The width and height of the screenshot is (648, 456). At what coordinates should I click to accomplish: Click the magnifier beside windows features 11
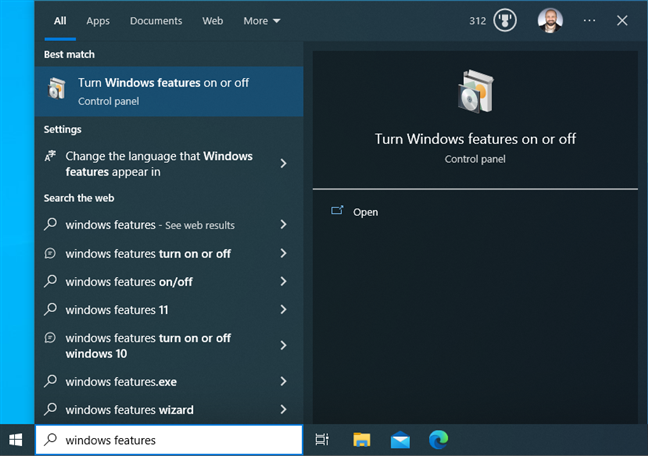pos(50,309)
